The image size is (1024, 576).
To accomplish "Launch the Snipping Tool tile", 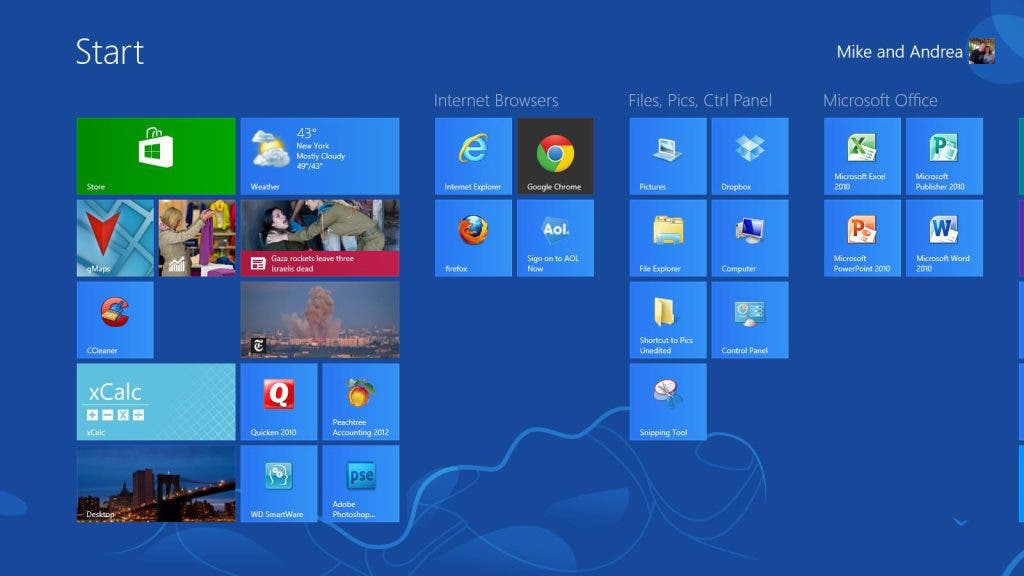I will 668,402.
